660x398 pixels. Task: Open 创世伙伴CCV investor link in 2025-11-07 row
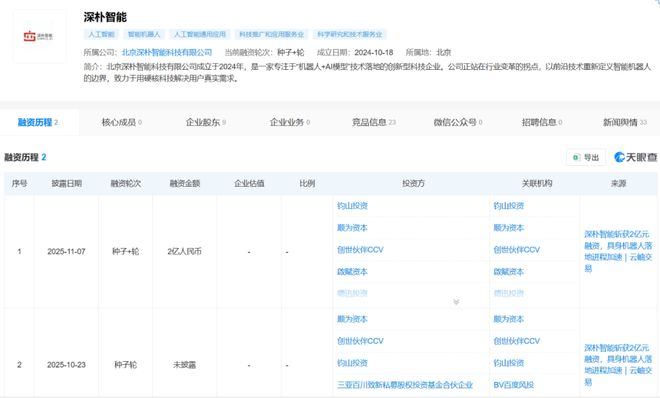pos(360,249)
